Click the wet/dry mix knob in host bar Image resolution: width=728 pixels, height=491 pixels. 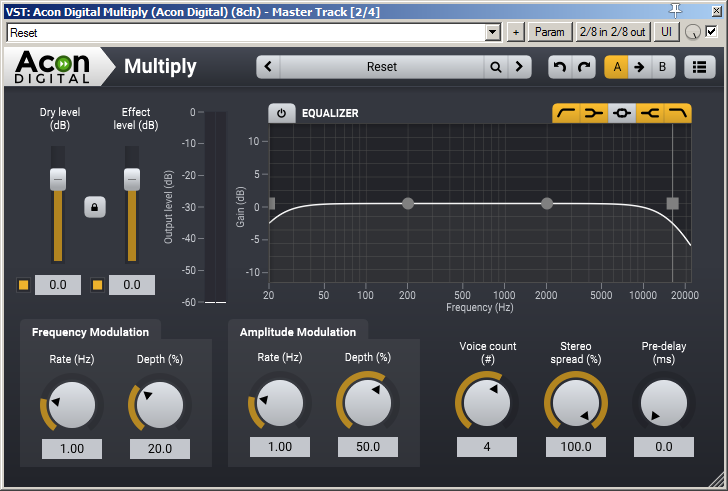coord(693,32)
